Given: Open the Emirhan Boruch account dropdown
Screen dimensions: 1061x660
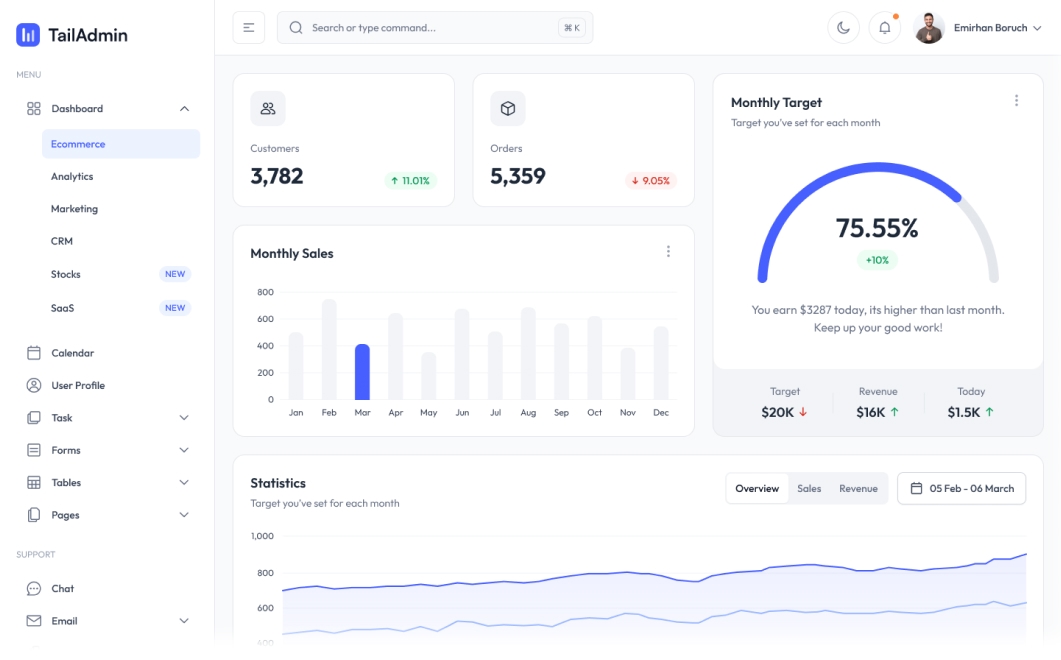Looking at the screenshot, I should (x=994, y=27).
